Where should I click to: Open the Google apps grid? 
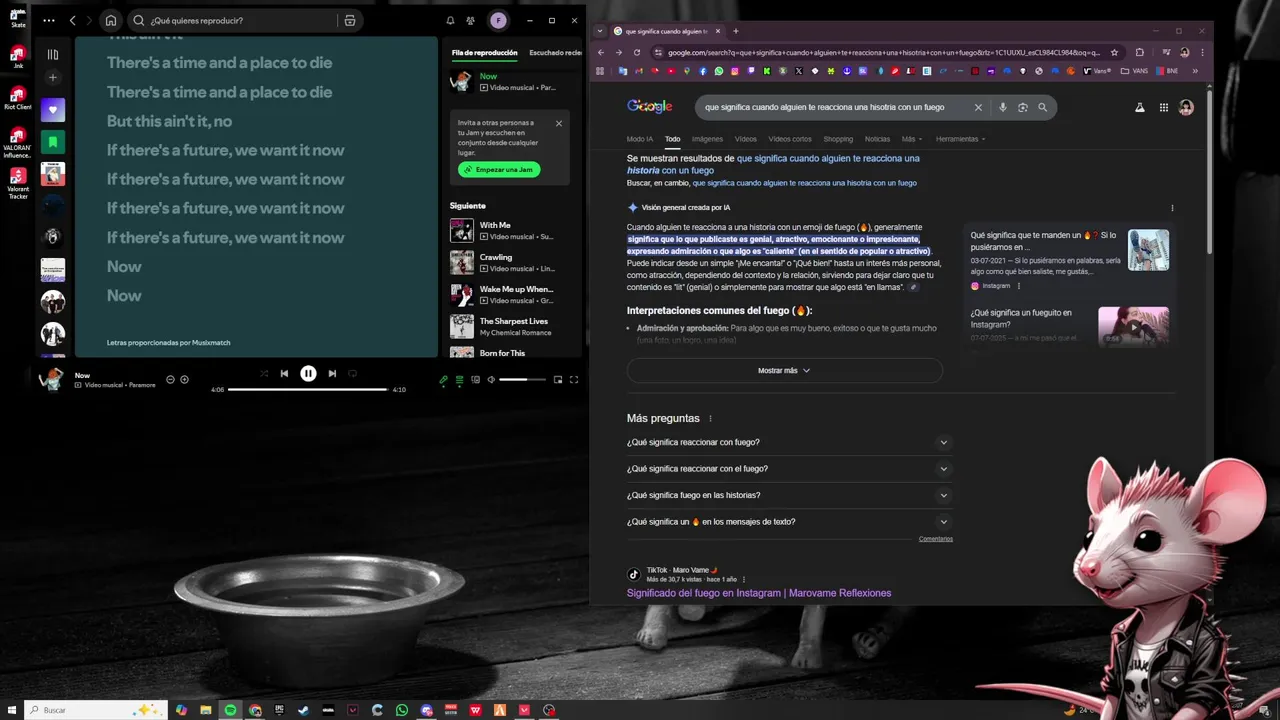pos(1164,107)
